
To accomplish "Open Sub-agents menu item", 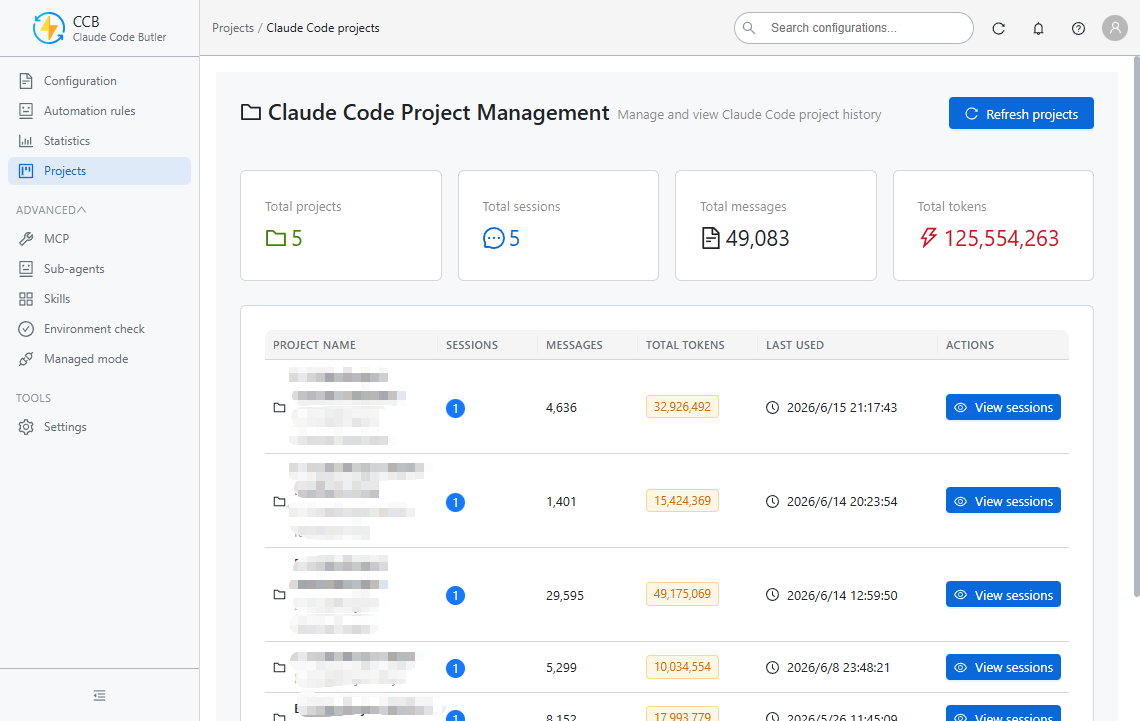I will tap(100, 269).
